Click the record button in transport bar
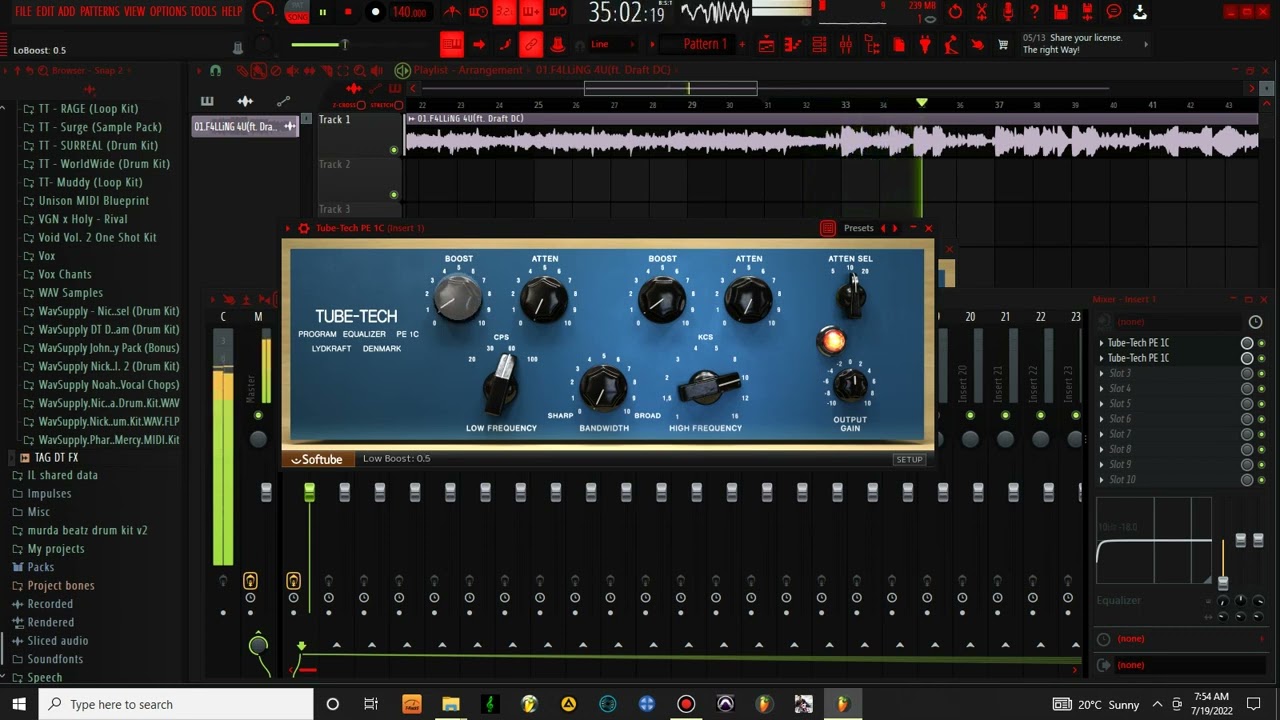1280x720 pixels. click(x=375, y=12)
